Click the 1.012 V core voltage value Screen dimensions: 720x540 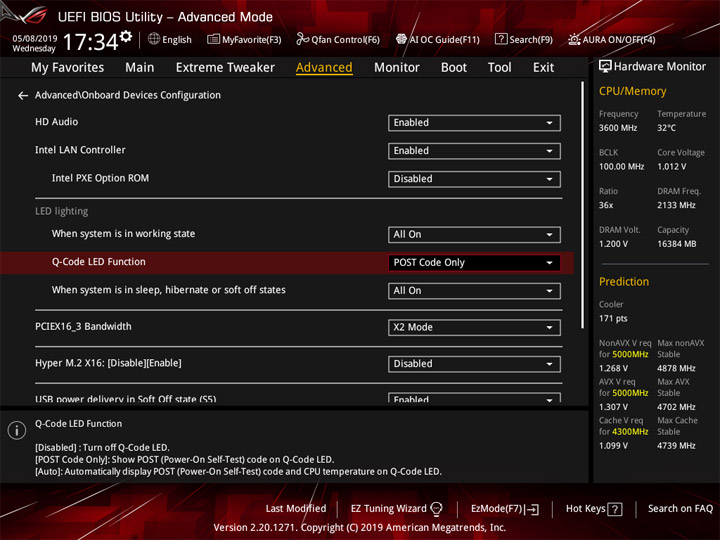[x=671, y=167]
